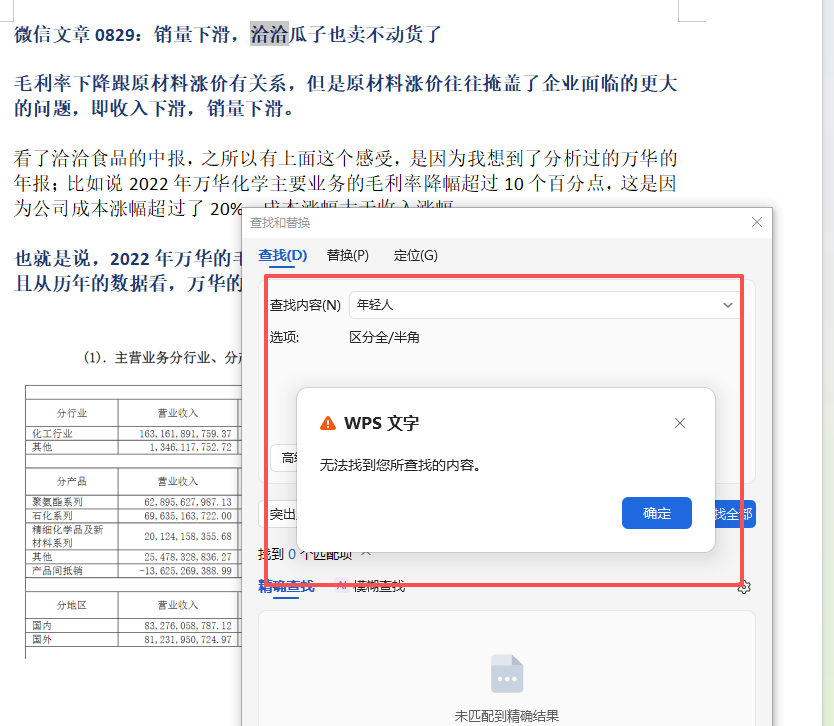Click the AI badge beside 模糊查找
The image size is (834, 726).
pyautogui.click(x=342, y=586)
